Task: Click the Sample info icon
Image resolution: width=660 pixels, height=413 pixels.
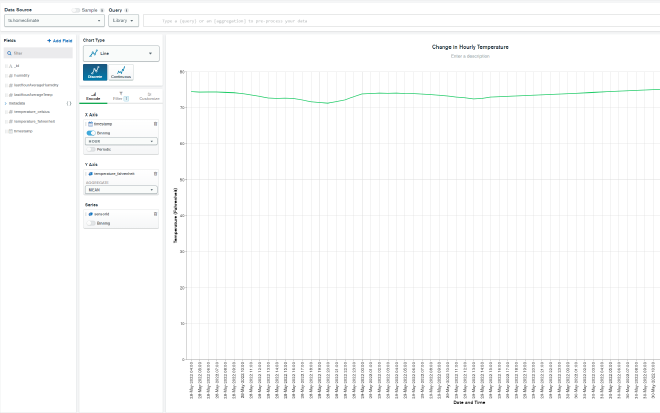Action: [x=102, y=9]
